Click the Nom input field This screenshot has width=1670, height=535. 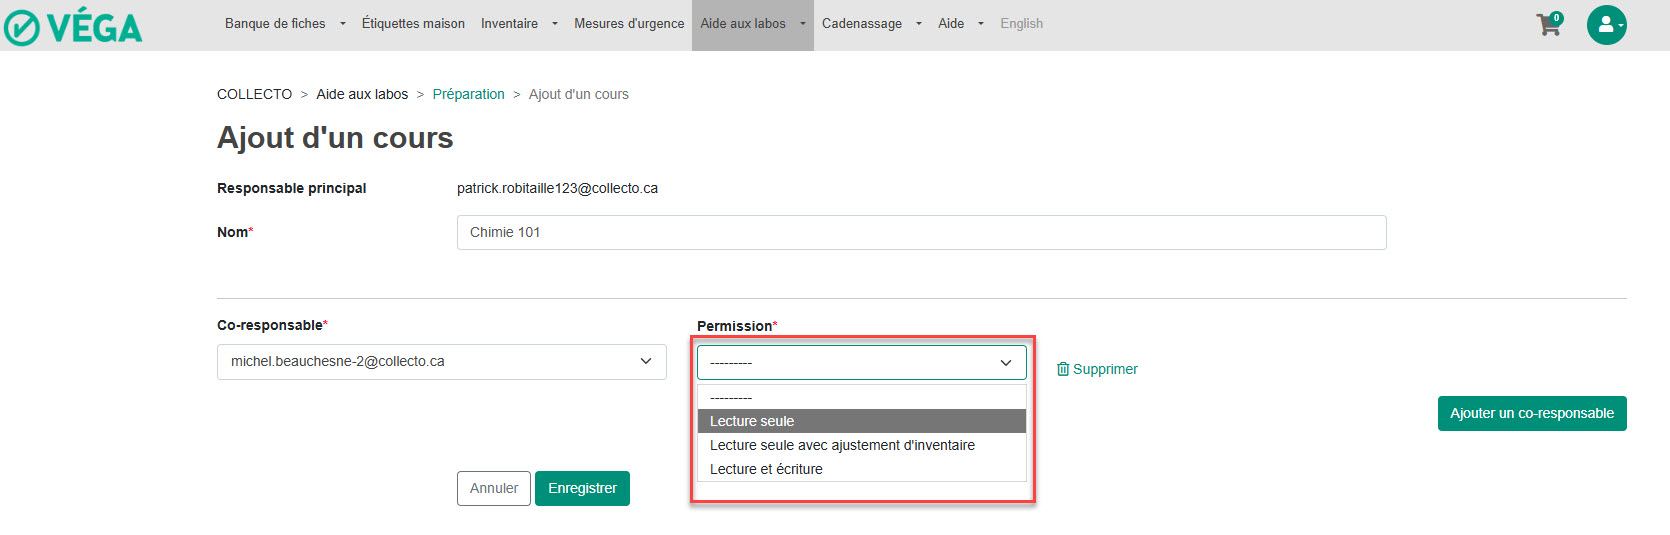pos(921,233)
